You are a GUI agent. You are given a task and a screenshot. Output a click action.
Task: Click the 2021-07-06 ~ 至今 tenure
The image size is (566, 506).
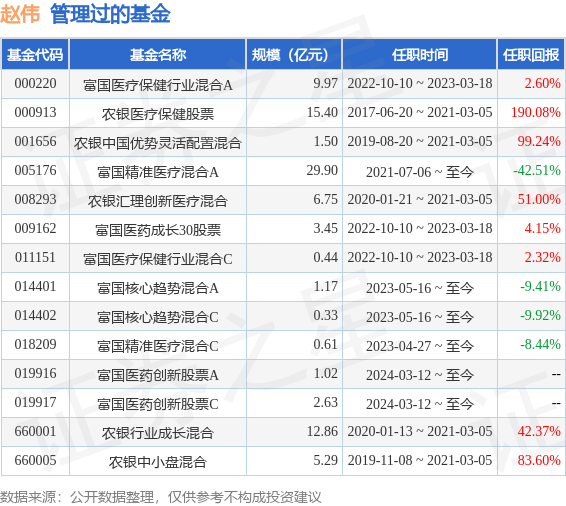(420, 172)
